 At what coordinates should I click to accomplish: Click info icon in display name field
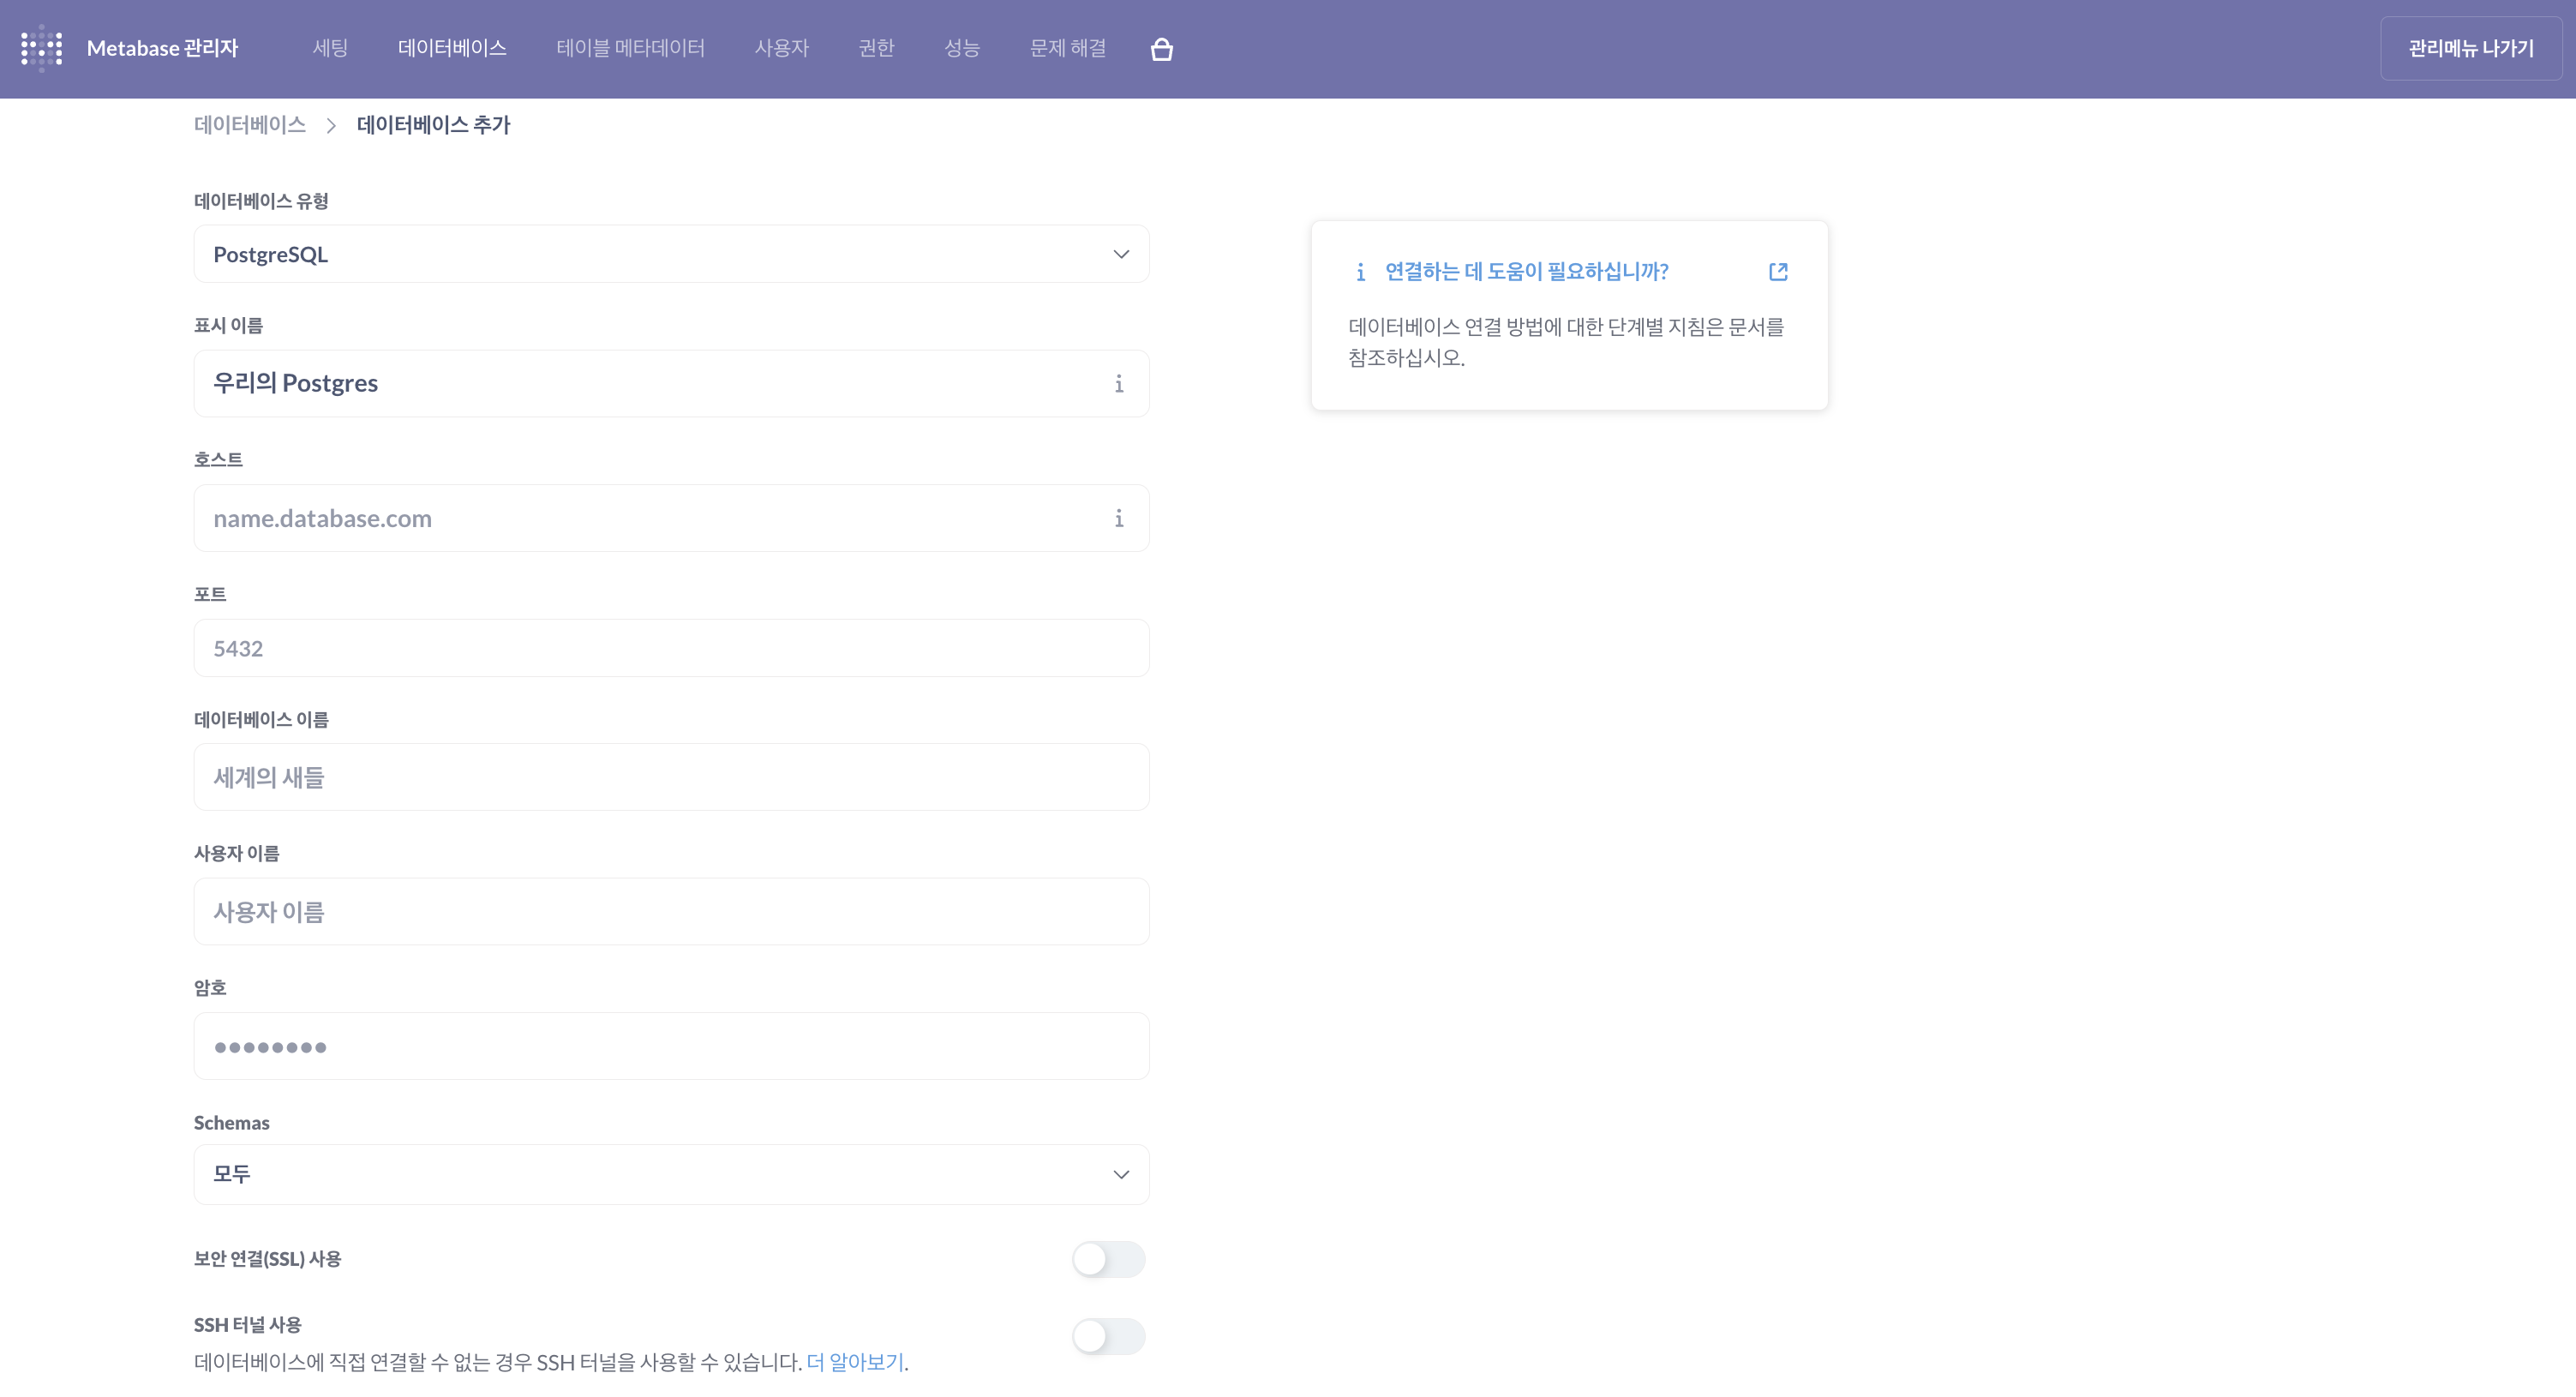(x=1118, y=384)
